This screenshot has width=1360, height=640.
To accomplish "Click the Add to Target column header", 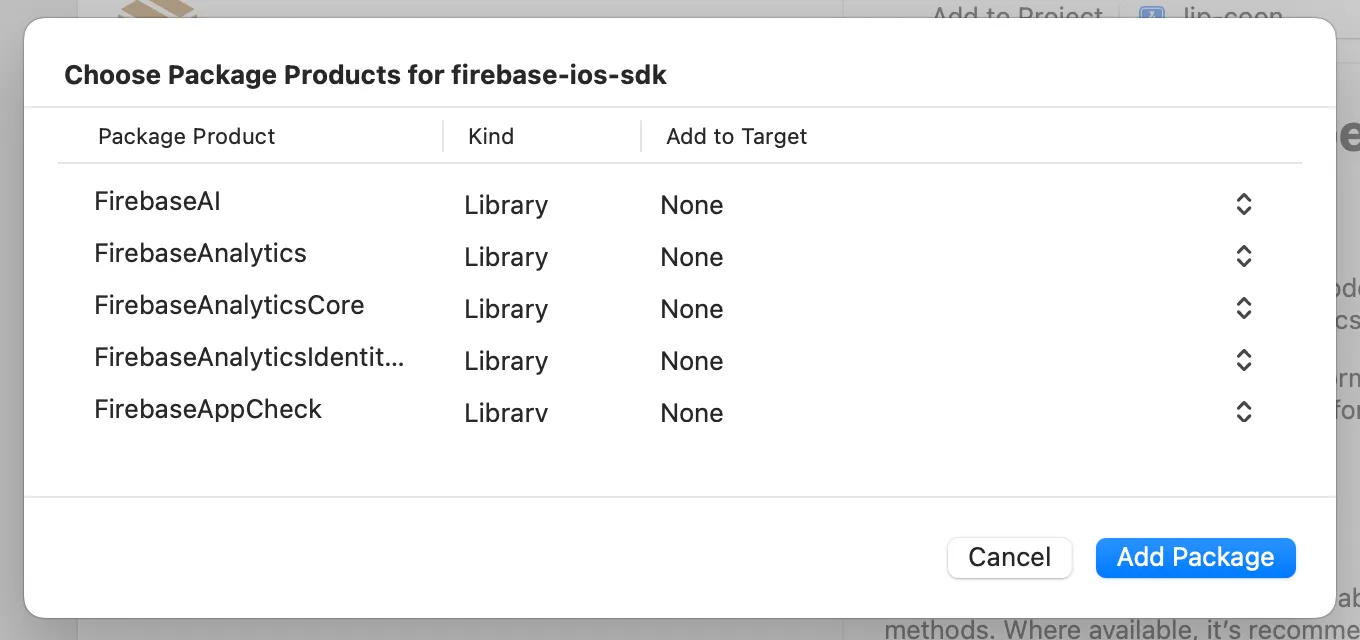I will [x=737, y=137].
